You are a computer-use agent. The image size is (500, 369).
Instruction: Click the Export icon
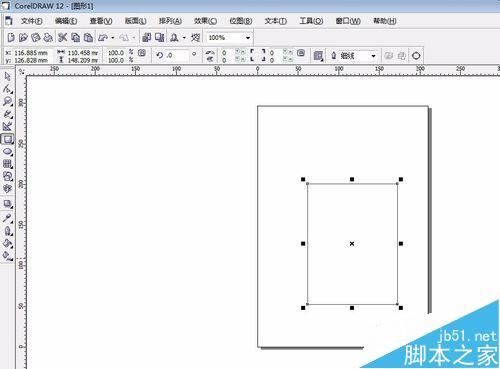pos(160,37)
